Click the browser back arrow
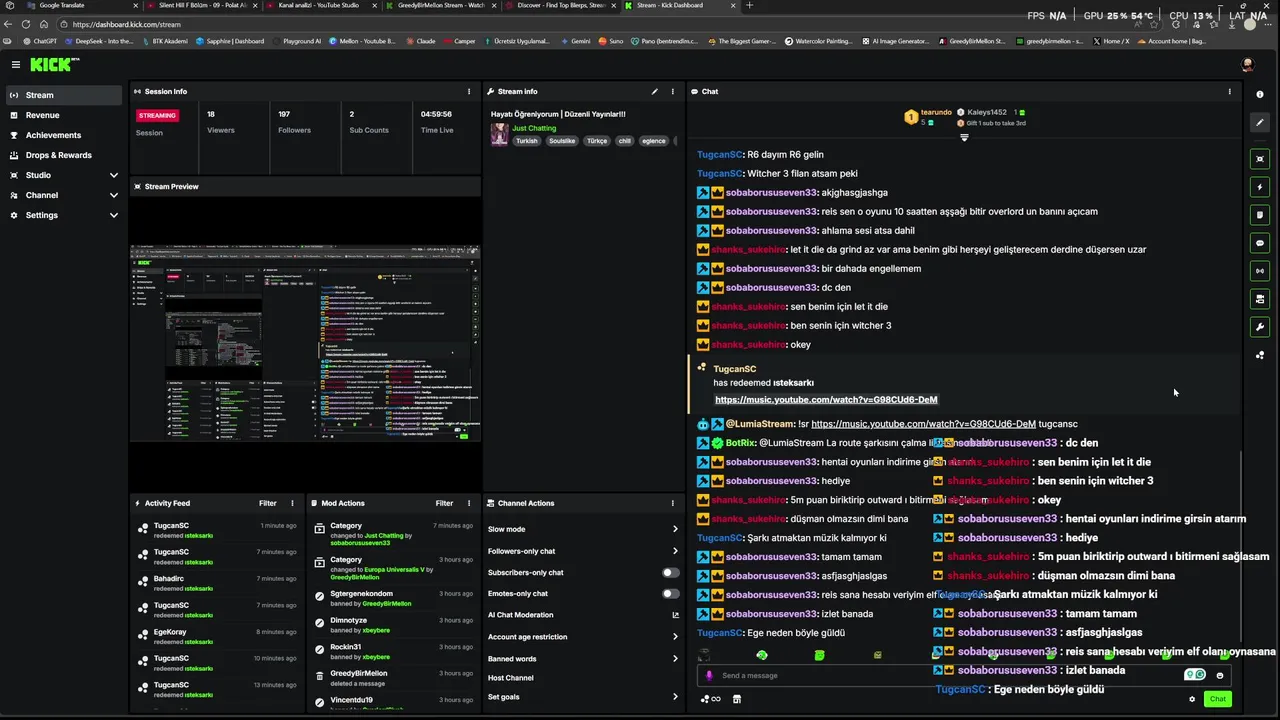Screen dimensions: 1280x720 pyautogui.click(x=10, y=24)
